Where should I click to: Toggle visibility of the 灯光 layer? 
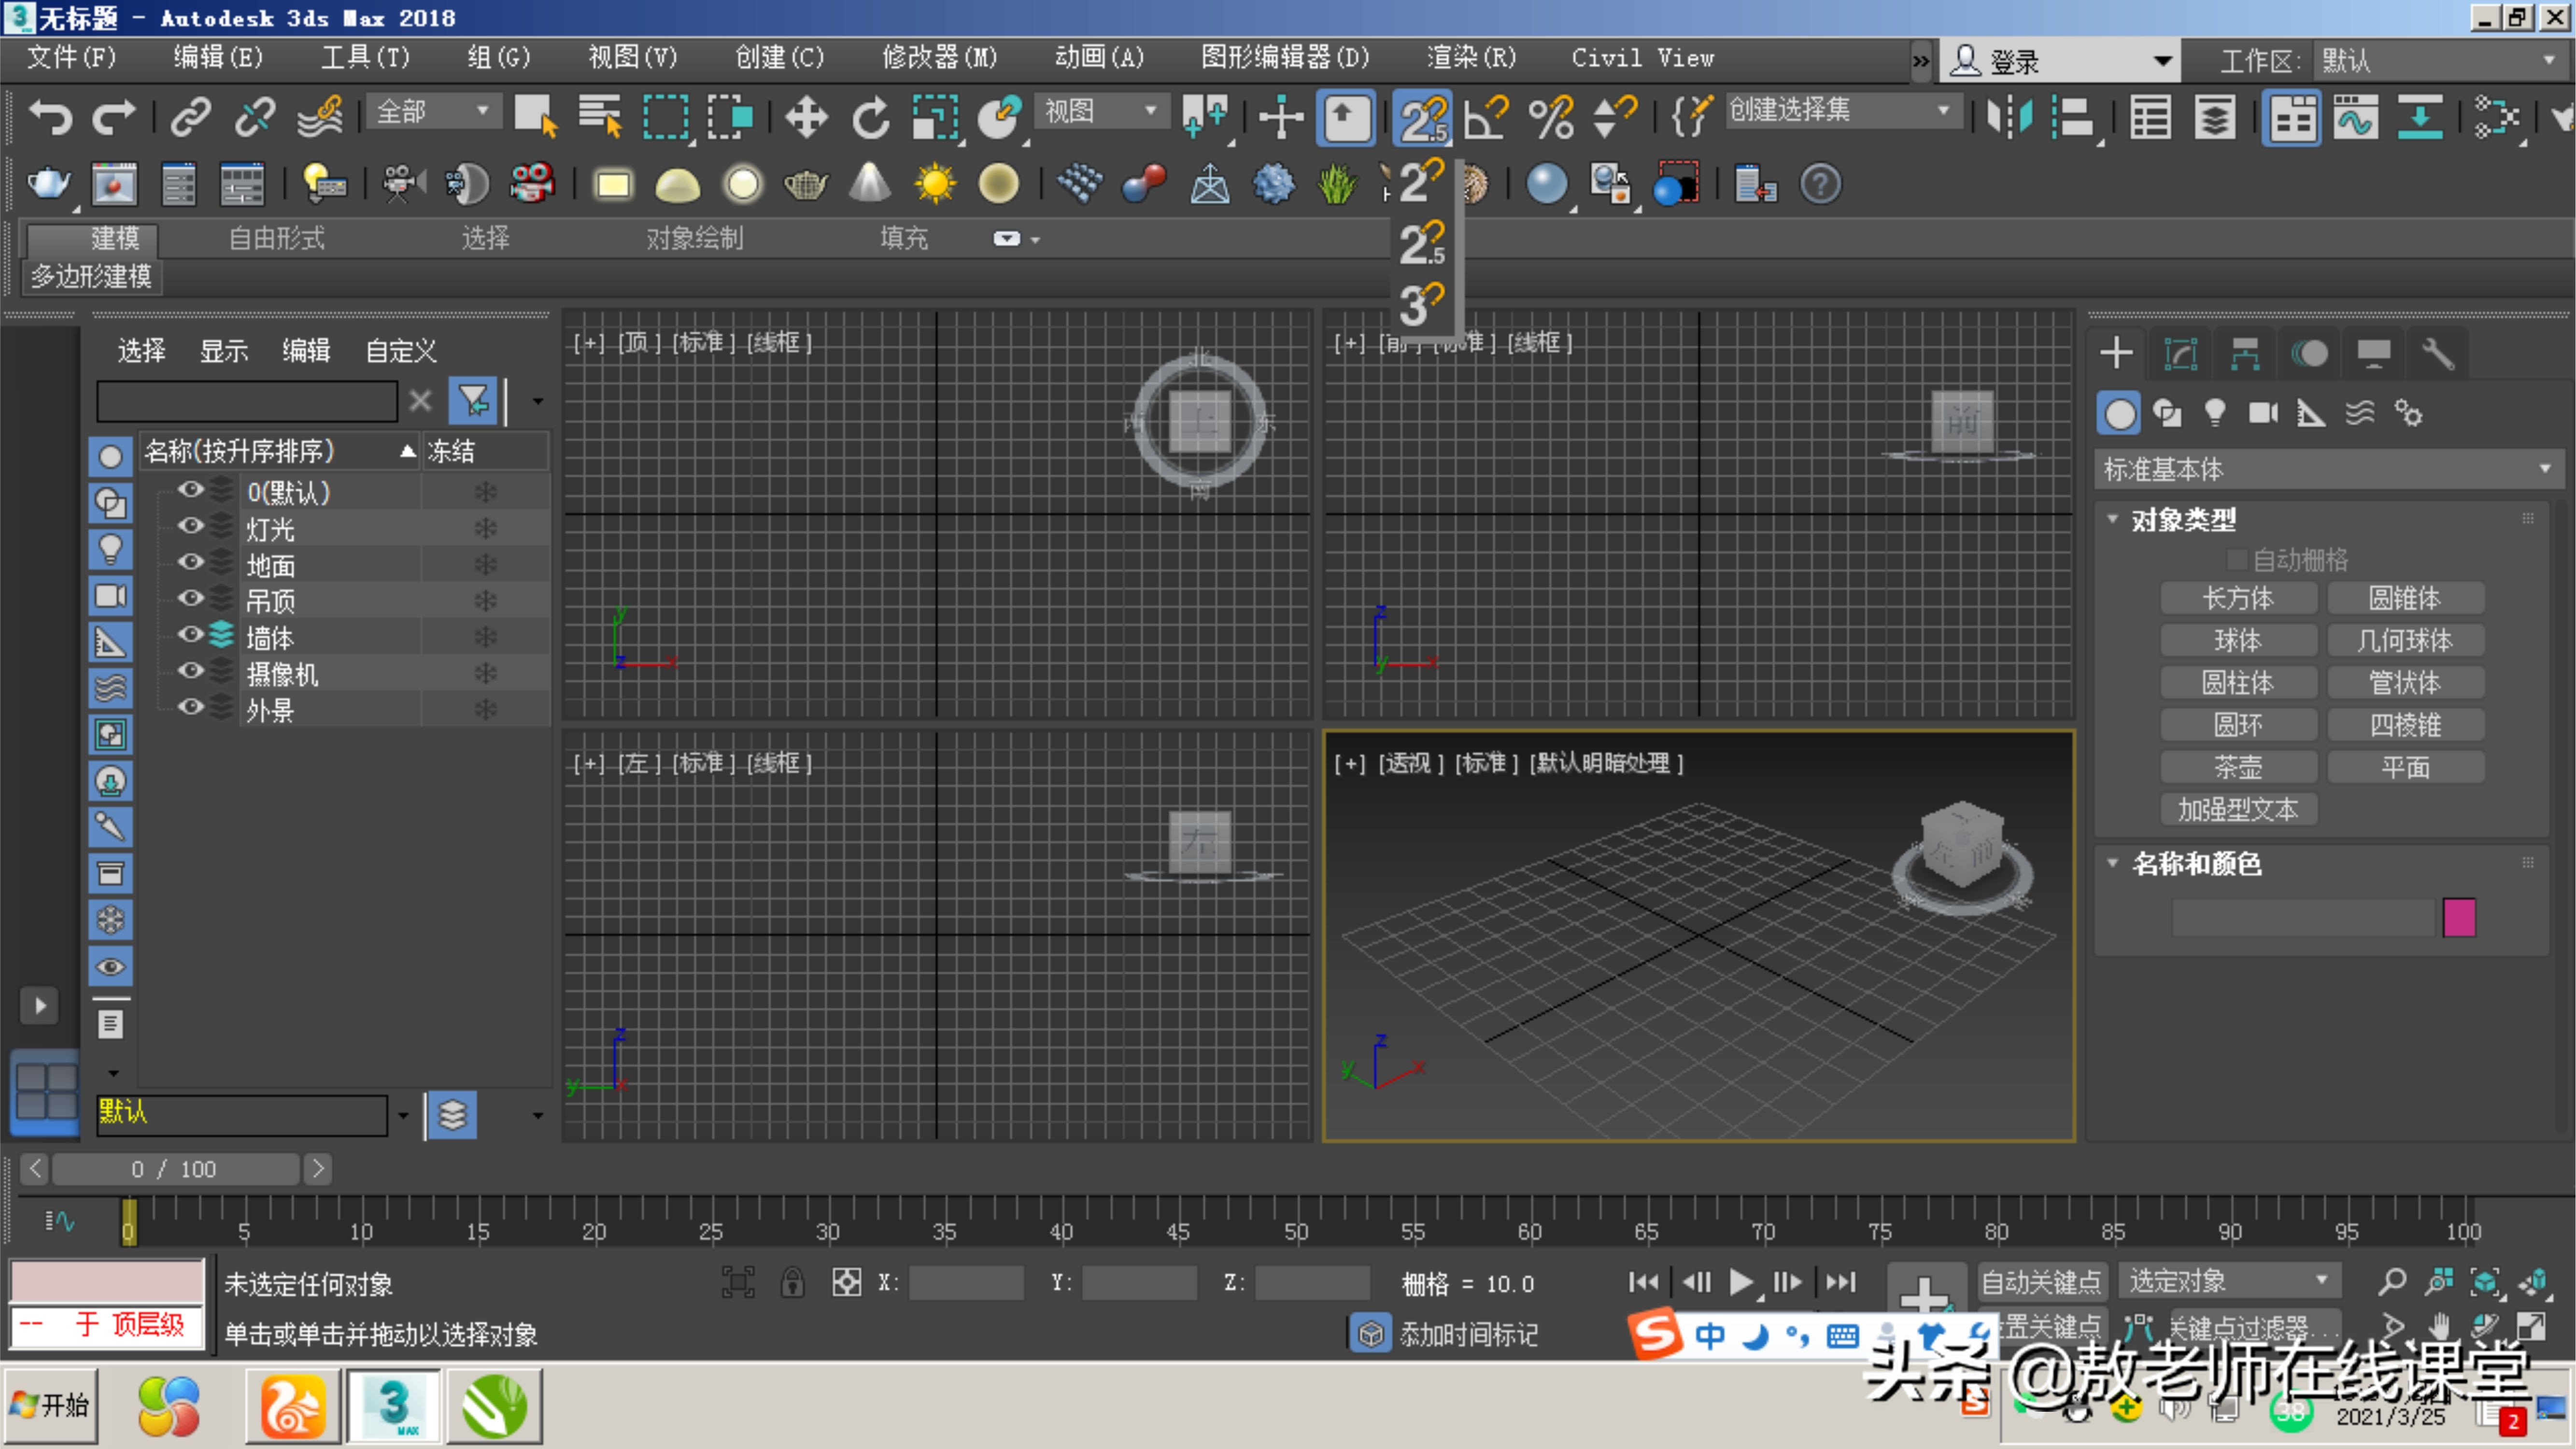point(190,528)
